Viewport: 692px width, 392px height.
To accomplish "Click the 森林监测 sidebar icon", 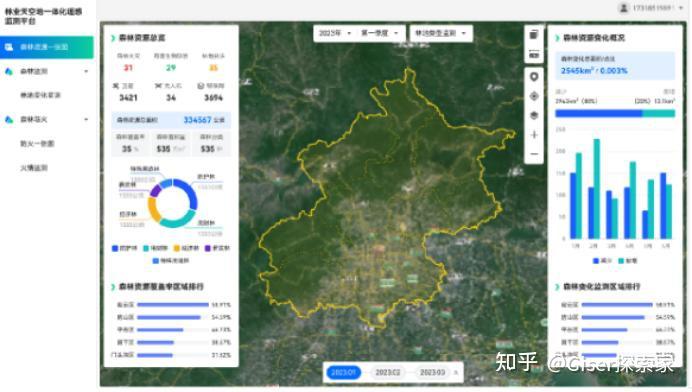I will click(x=9, y=72).
